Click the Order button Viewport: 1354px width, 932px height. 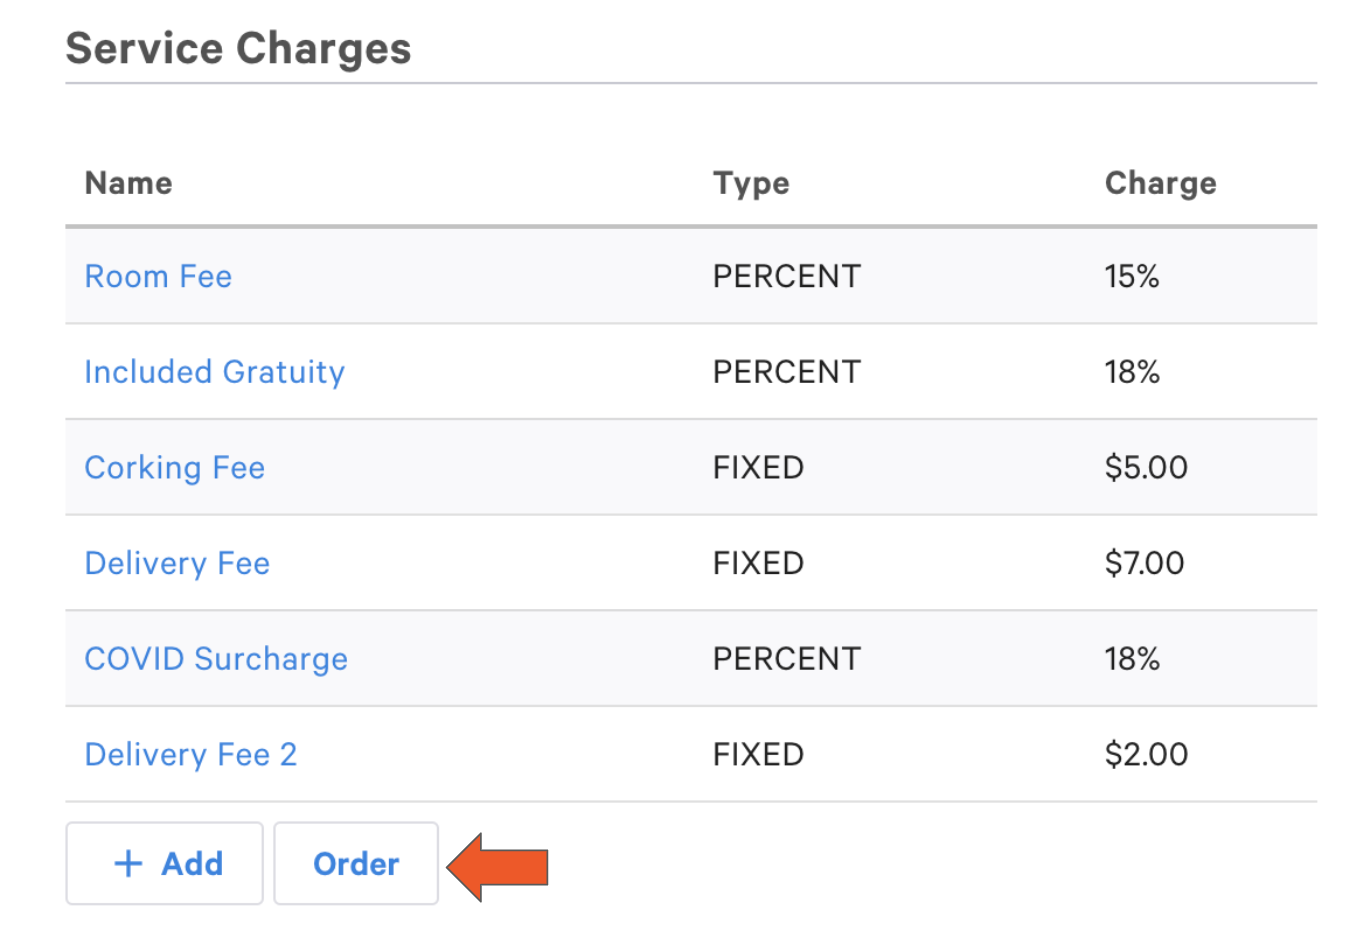356,863
